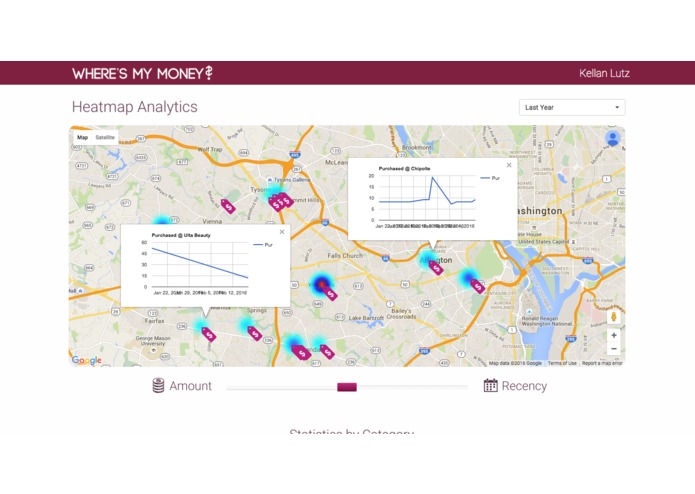
Task: Click the price tag marker under Ulta Beauty popup
Action: (x=208, y=334)
